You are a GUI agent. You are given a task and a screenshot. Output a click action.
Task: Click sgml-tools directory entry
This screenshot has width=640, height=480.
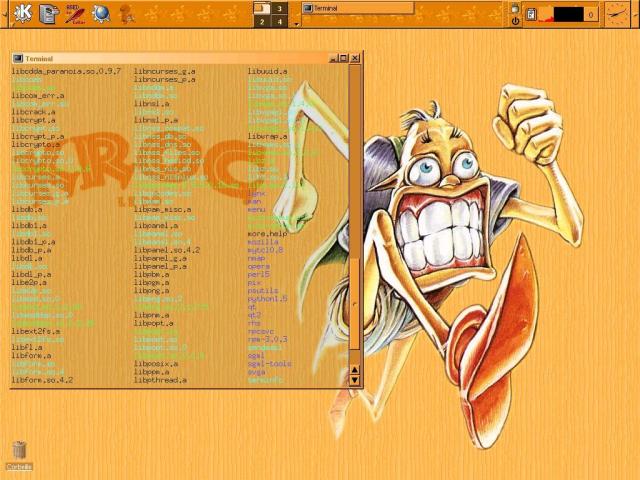(269, 364)
